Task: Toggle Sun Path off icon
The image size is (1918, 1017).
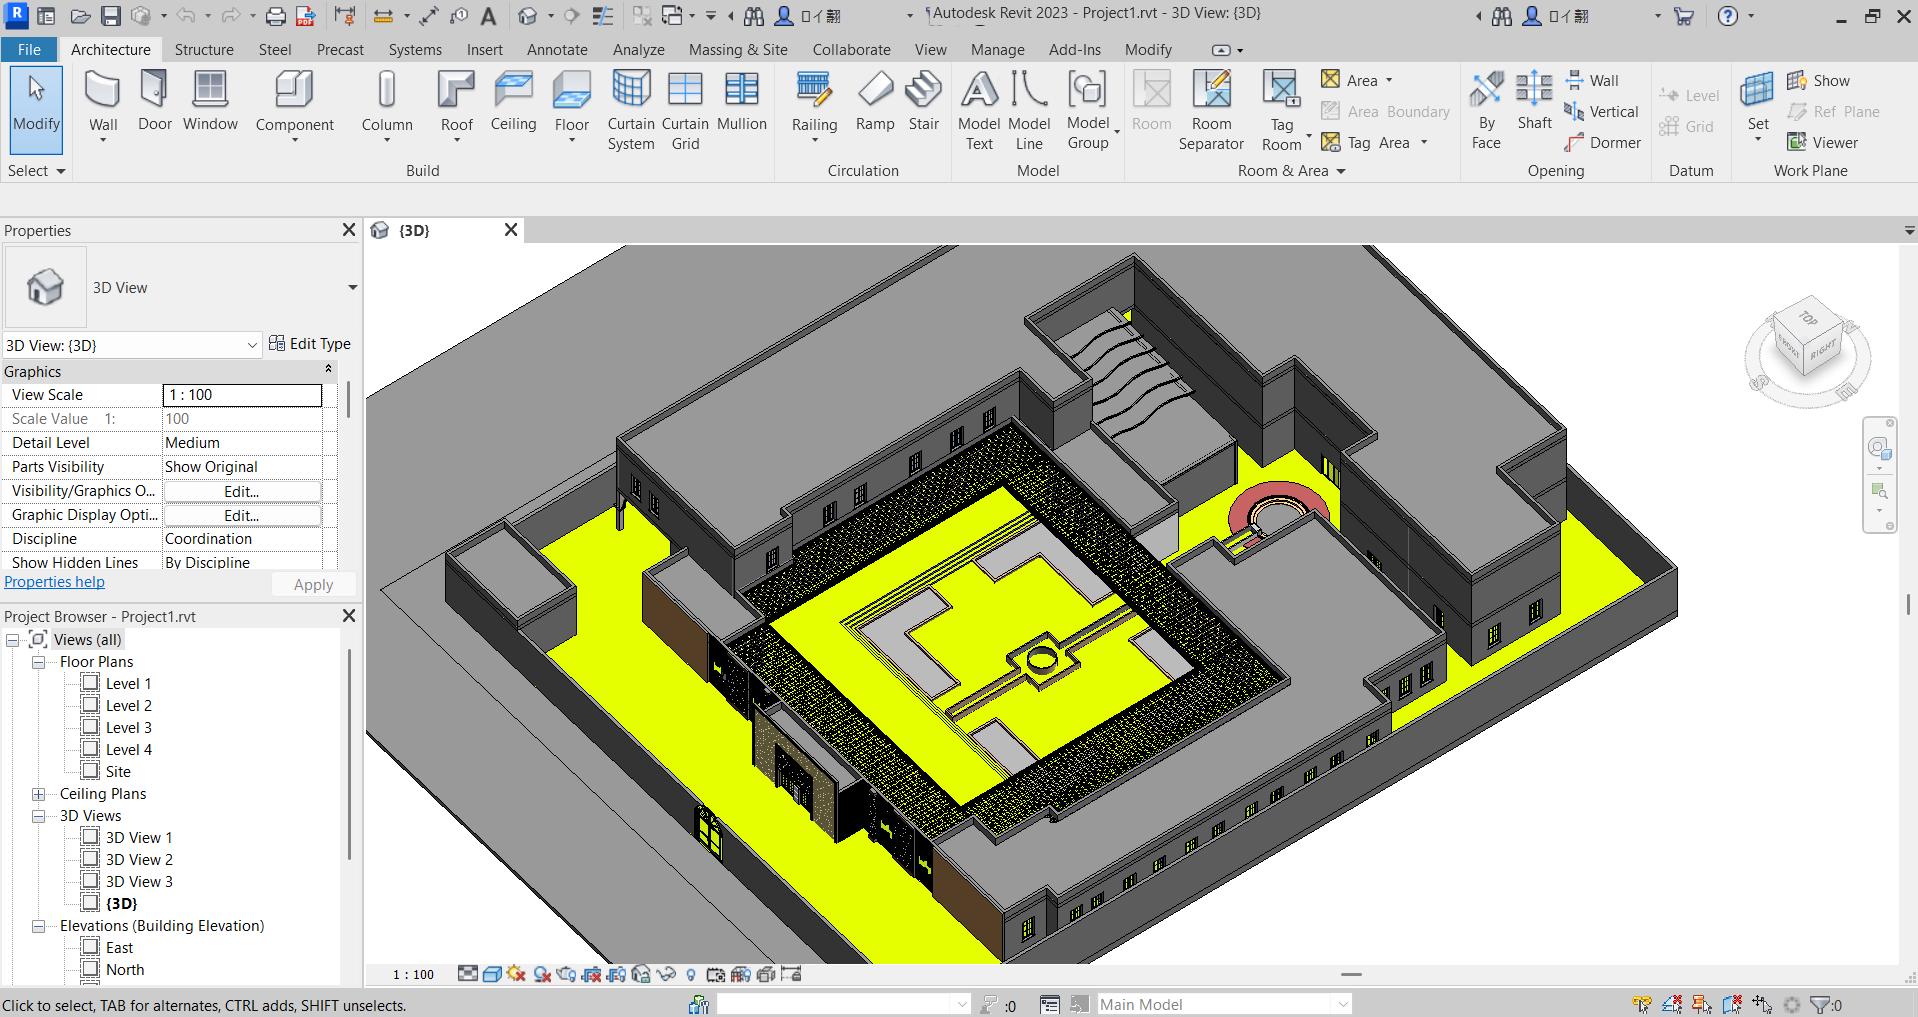Action: click(516, 974)
